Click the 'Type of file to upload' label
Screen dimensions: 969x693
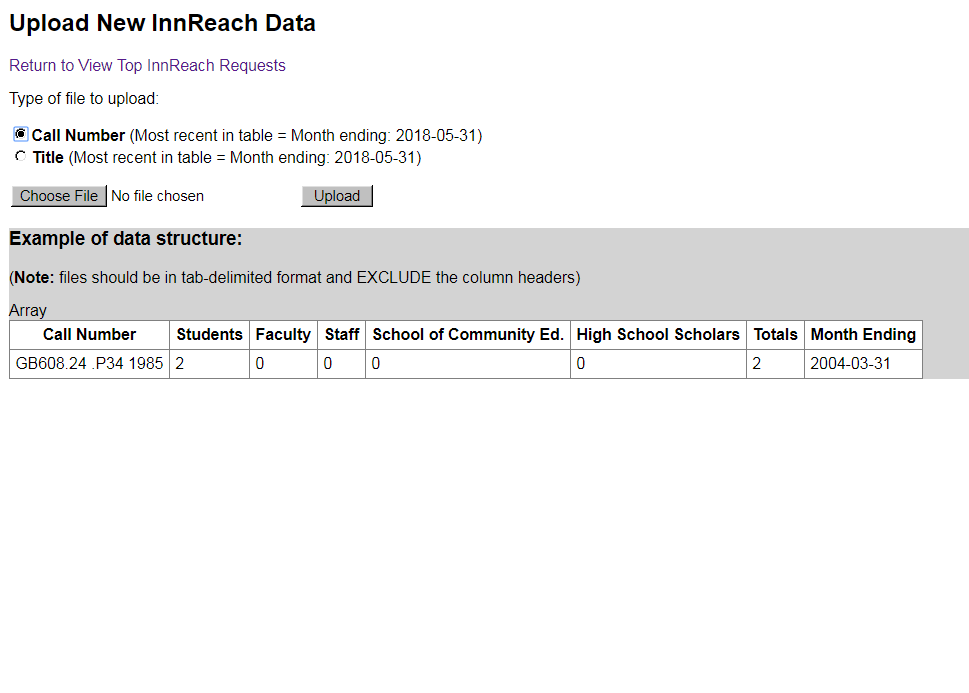[84, 99]
